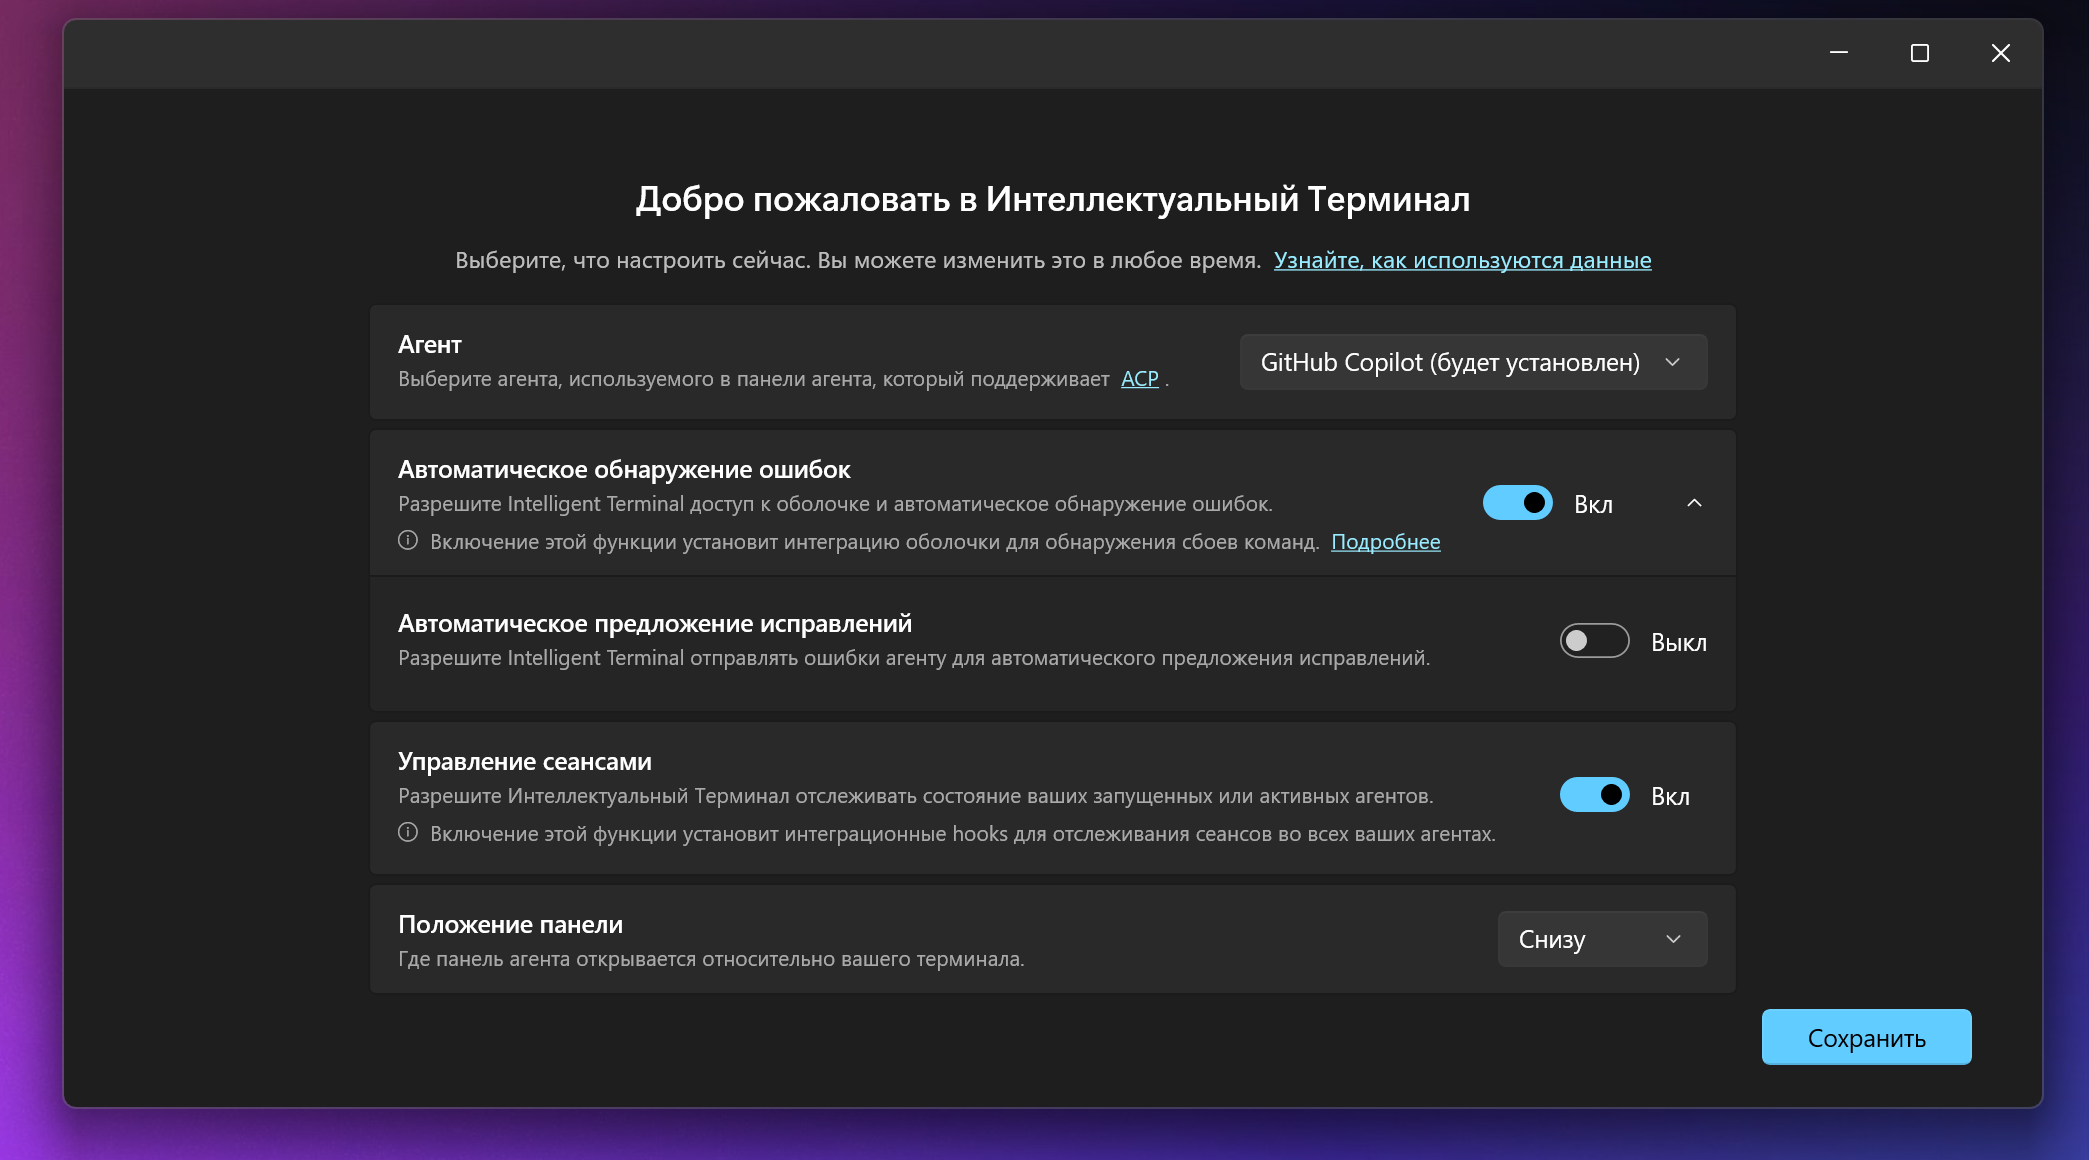
Task: Click the info icon under Управление сеансами
Action: pyautogui.click(x=408, y=833)
